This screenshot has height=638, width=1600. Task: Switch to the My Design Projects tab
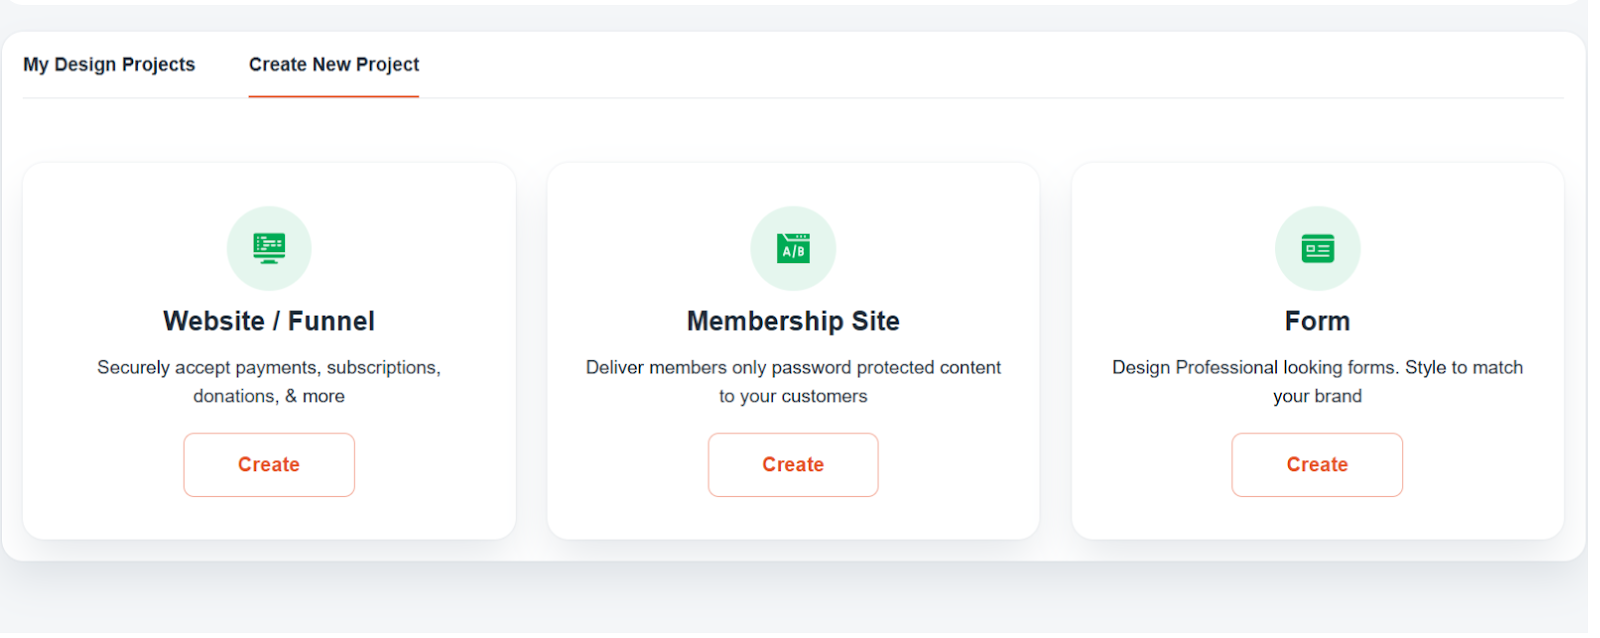(x=109, y=64)
